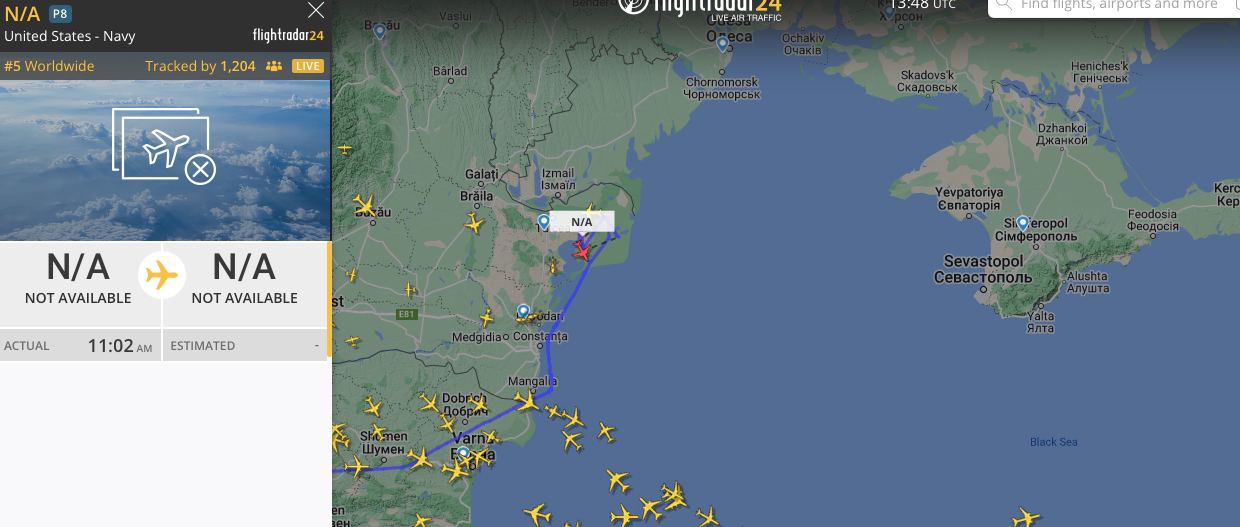Click the red selected P8 aircraft icon

(582, 250)
